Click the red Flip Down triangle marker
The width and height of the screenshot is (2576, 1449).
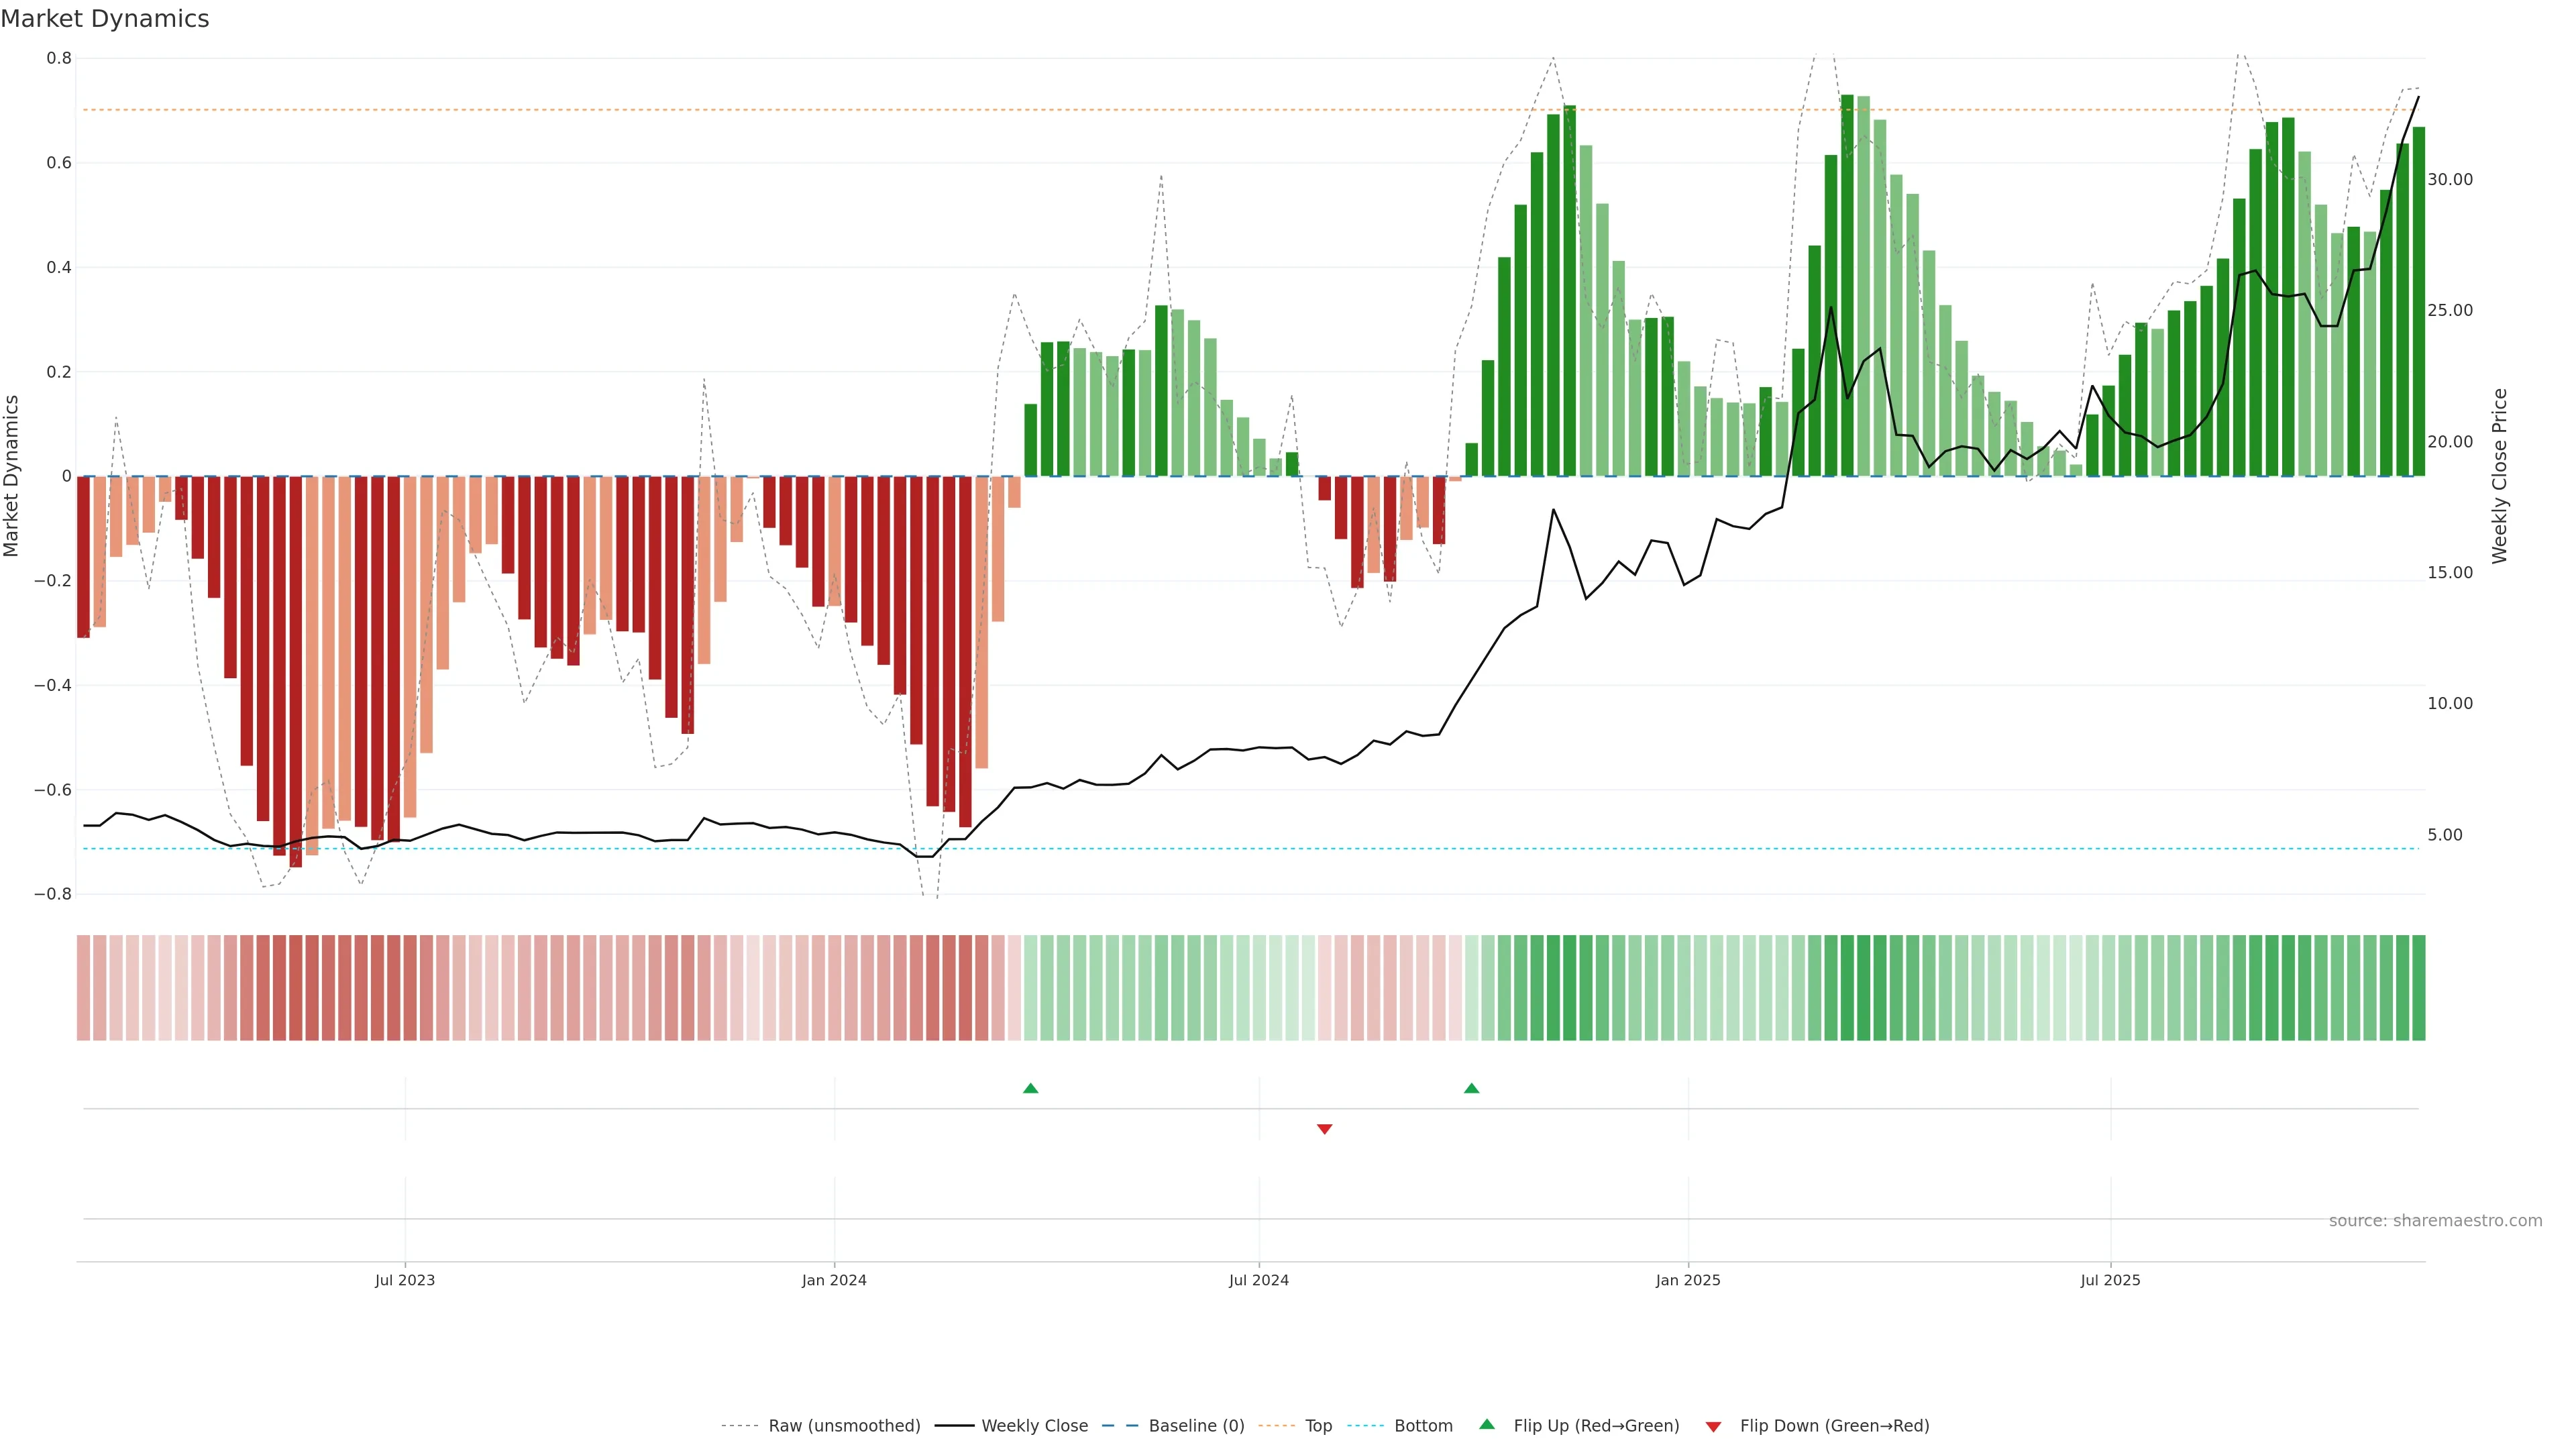(1324, 1129)
